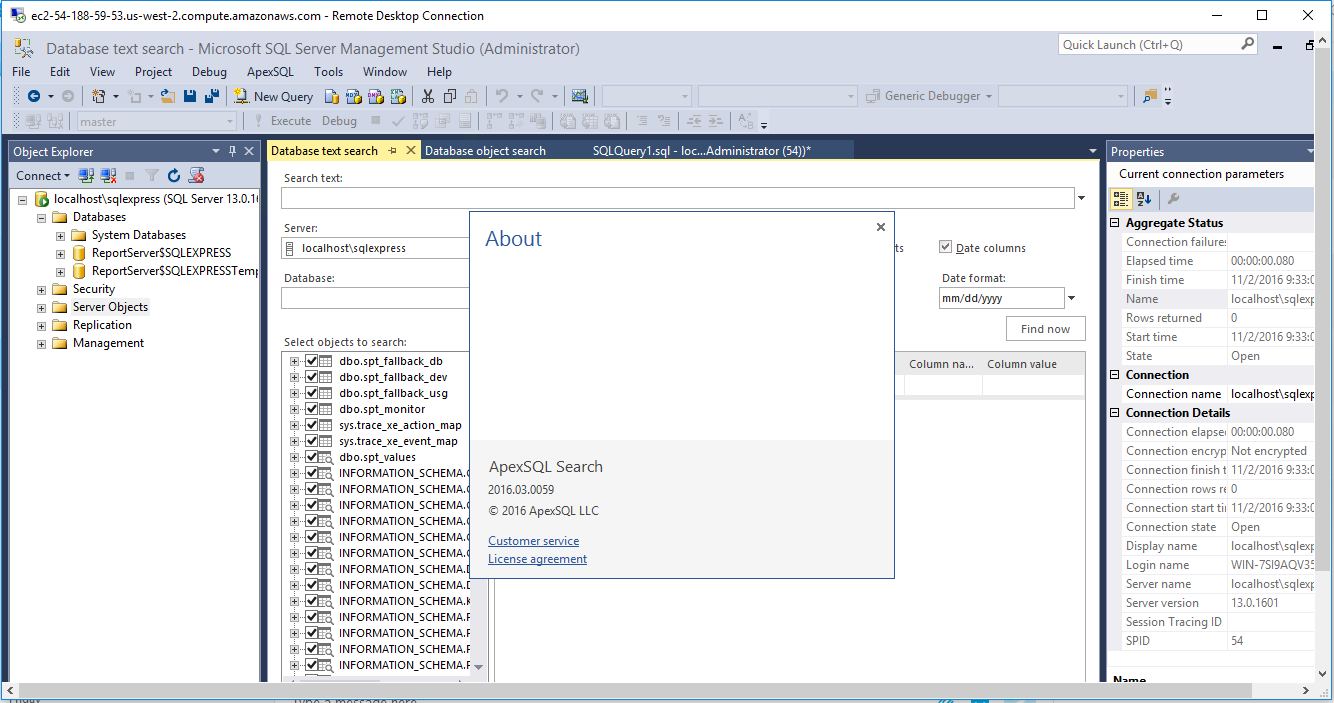The image size is (1334, 703).
Task: Expand the Security folder node
Action: (42, 289)
